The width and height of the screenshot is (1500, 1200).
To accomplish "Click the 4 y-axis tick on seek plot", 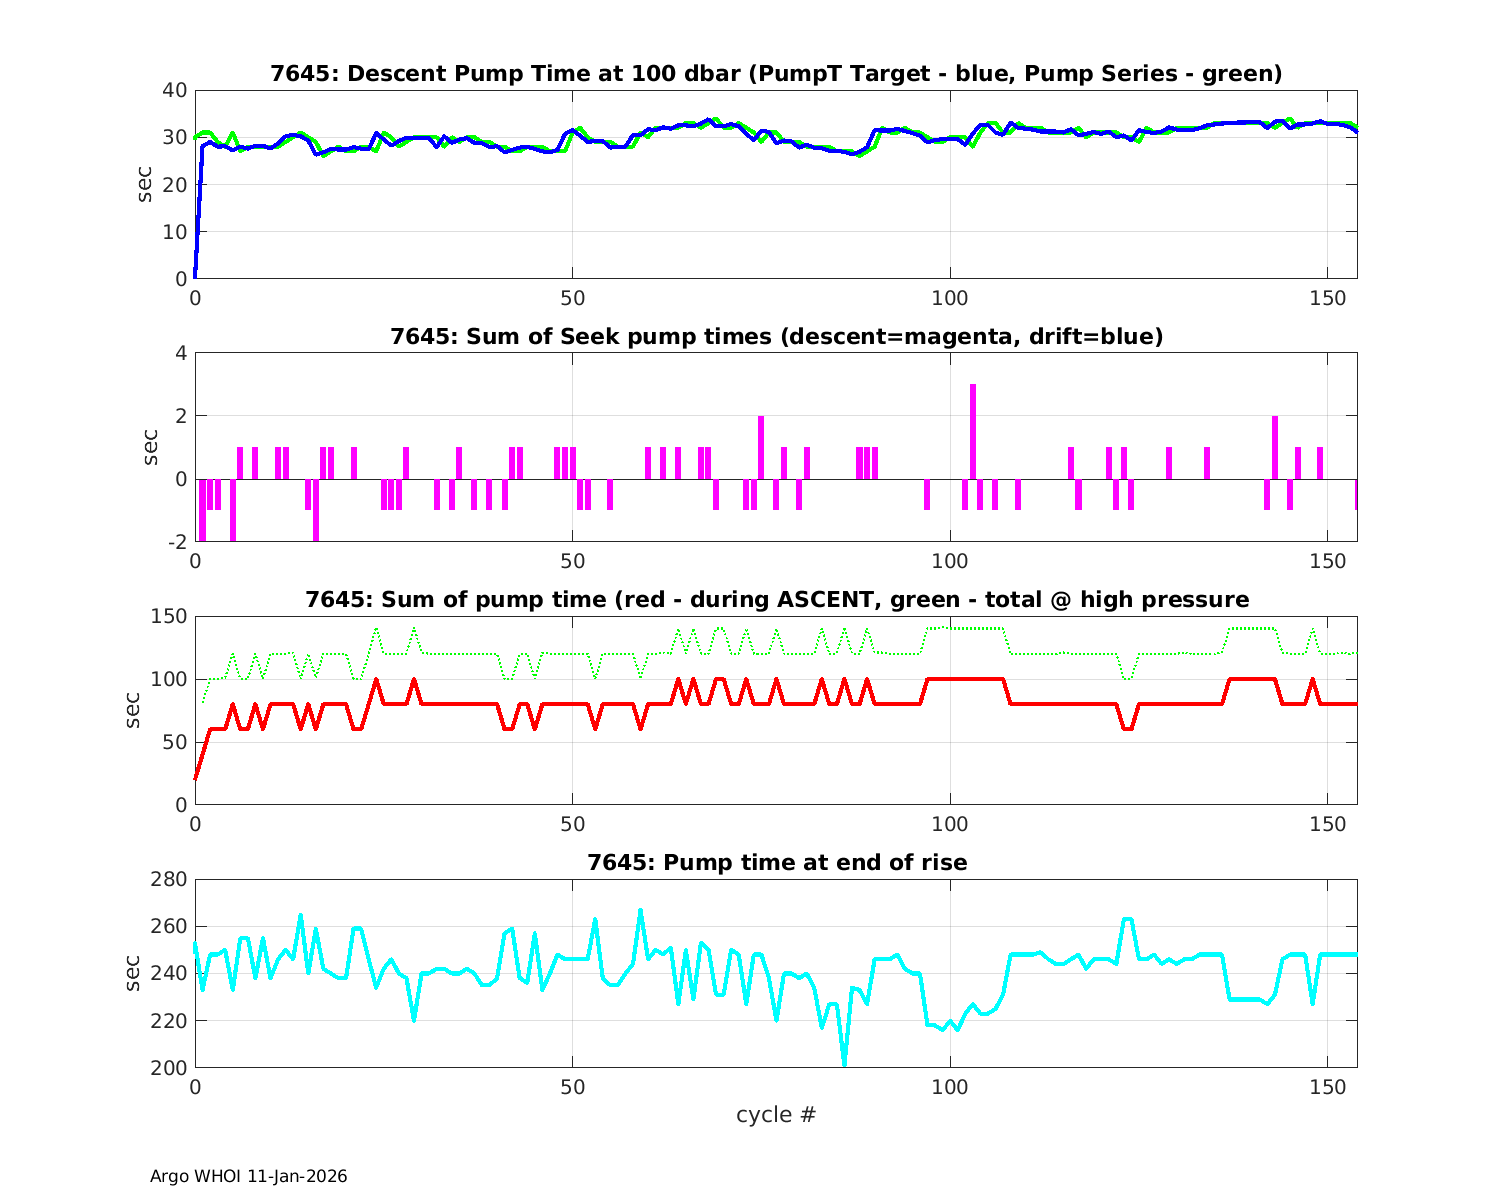I will coord(180,353).
